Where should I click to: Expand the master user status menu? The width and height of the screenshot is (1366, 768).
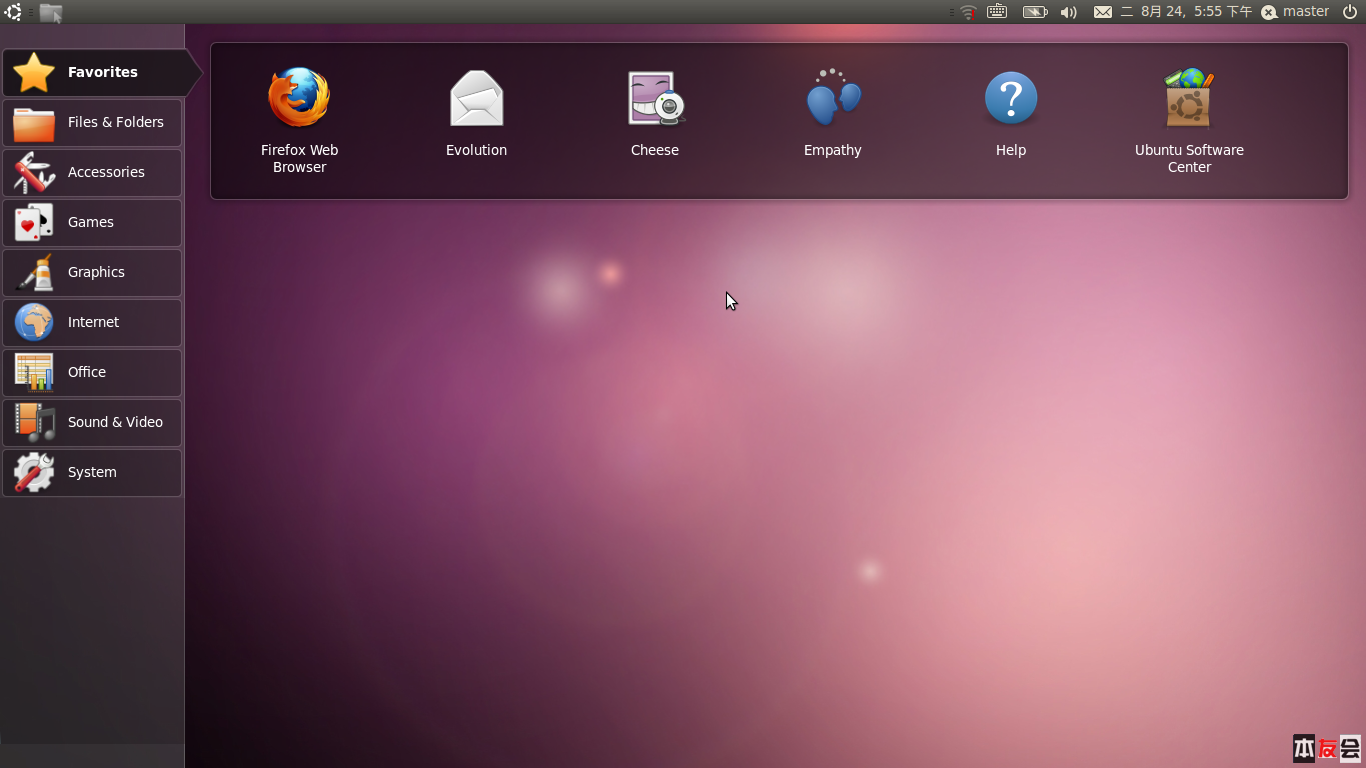click(x=1295, y=12)
